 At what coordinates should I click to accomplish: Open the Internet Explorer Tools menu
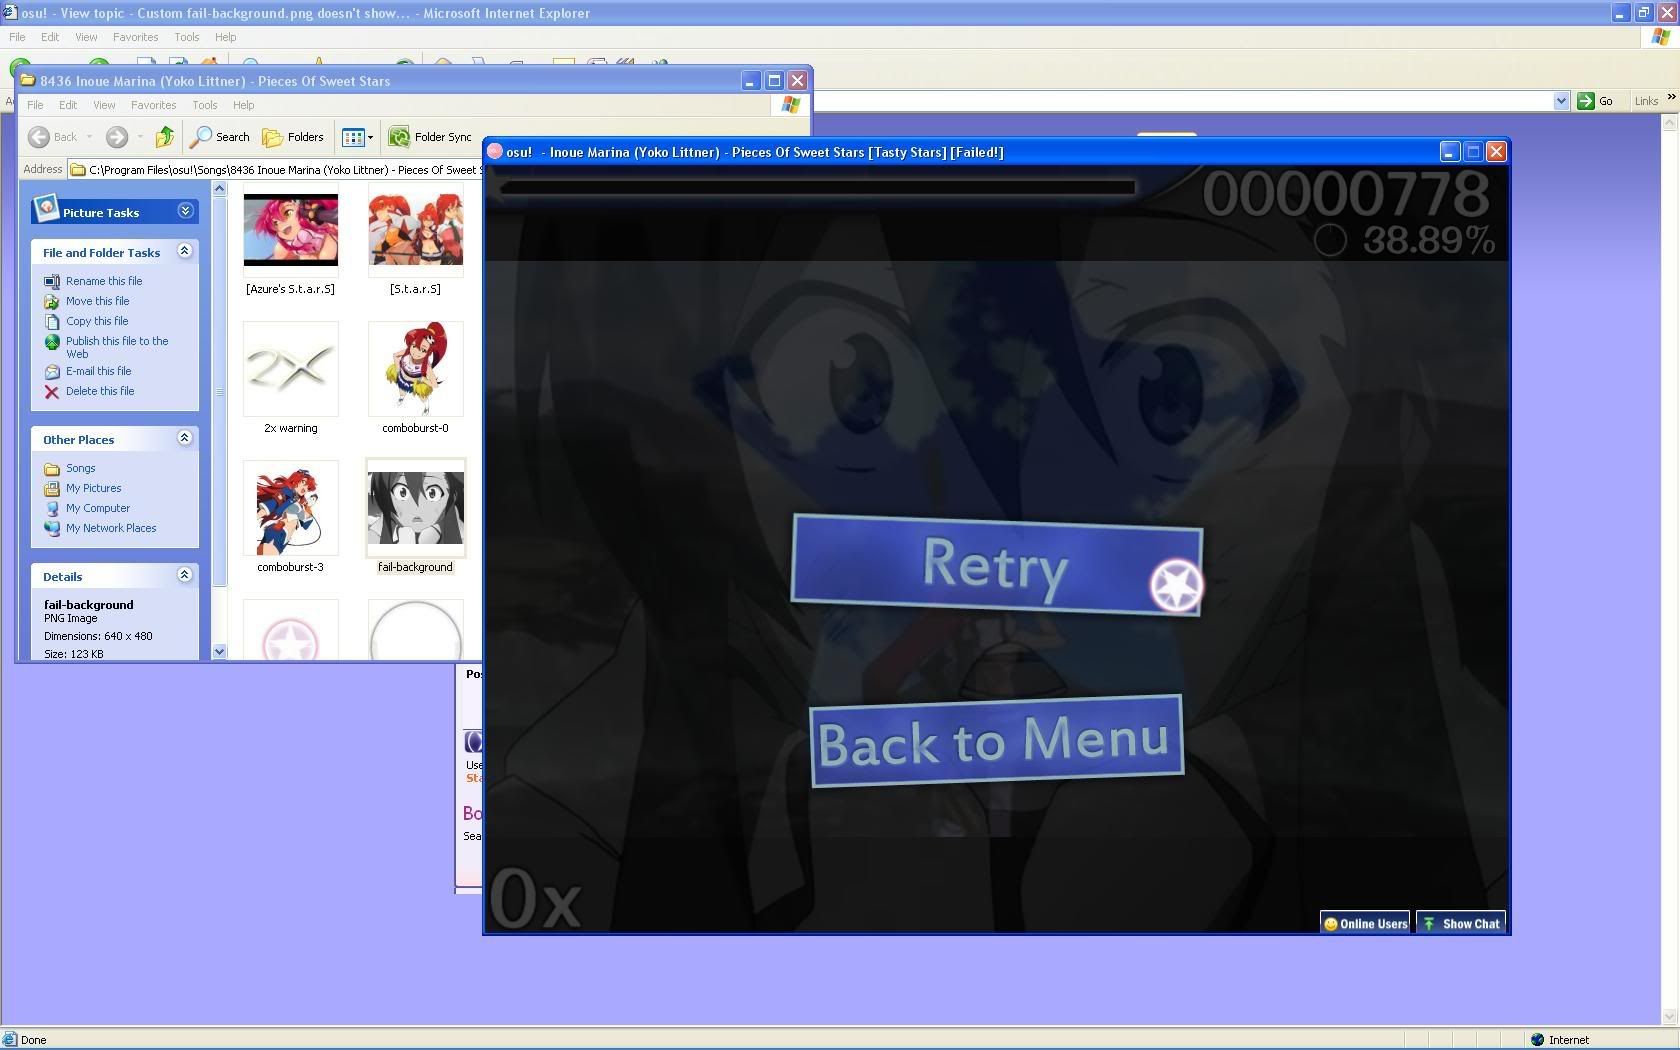187,37
